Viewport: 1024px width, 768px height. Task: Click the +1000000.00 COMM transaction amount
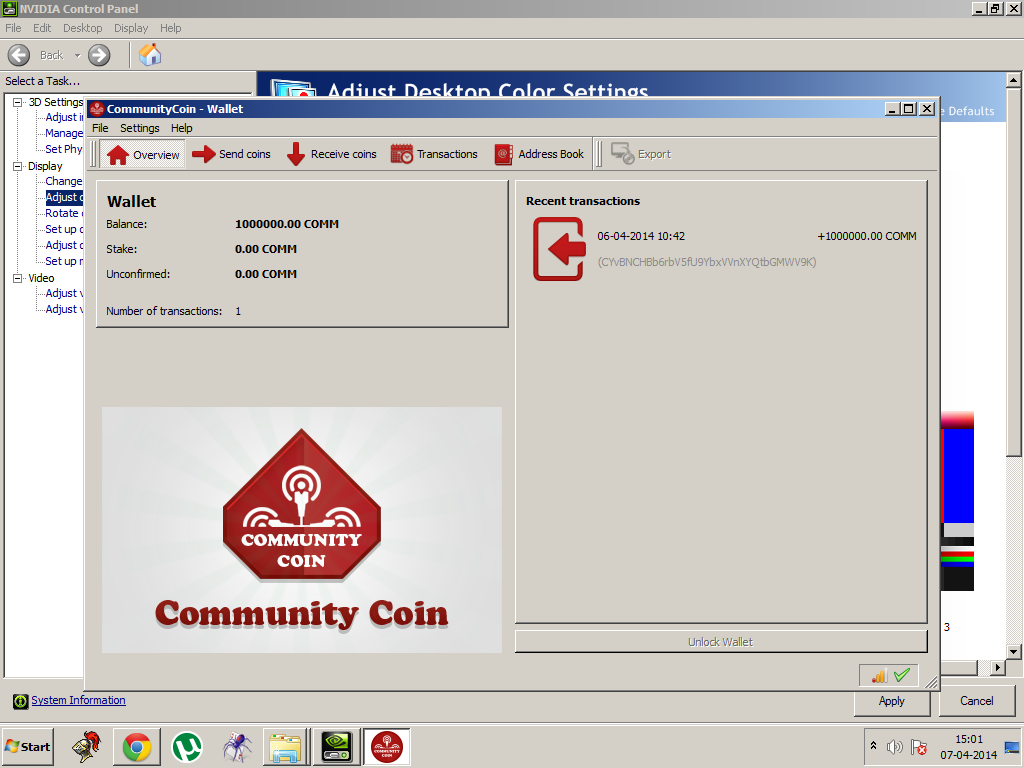coord(867,236)
